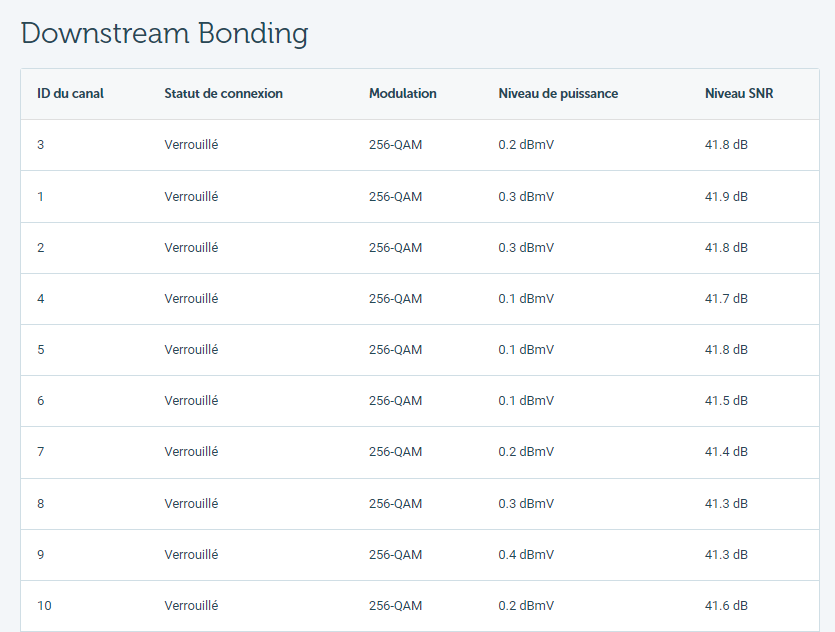Image resolution: width=835 pixels, height=632 pixels.
Task: Click the 0.4 dBmV power level cell
Action: (x=526, y=555)
